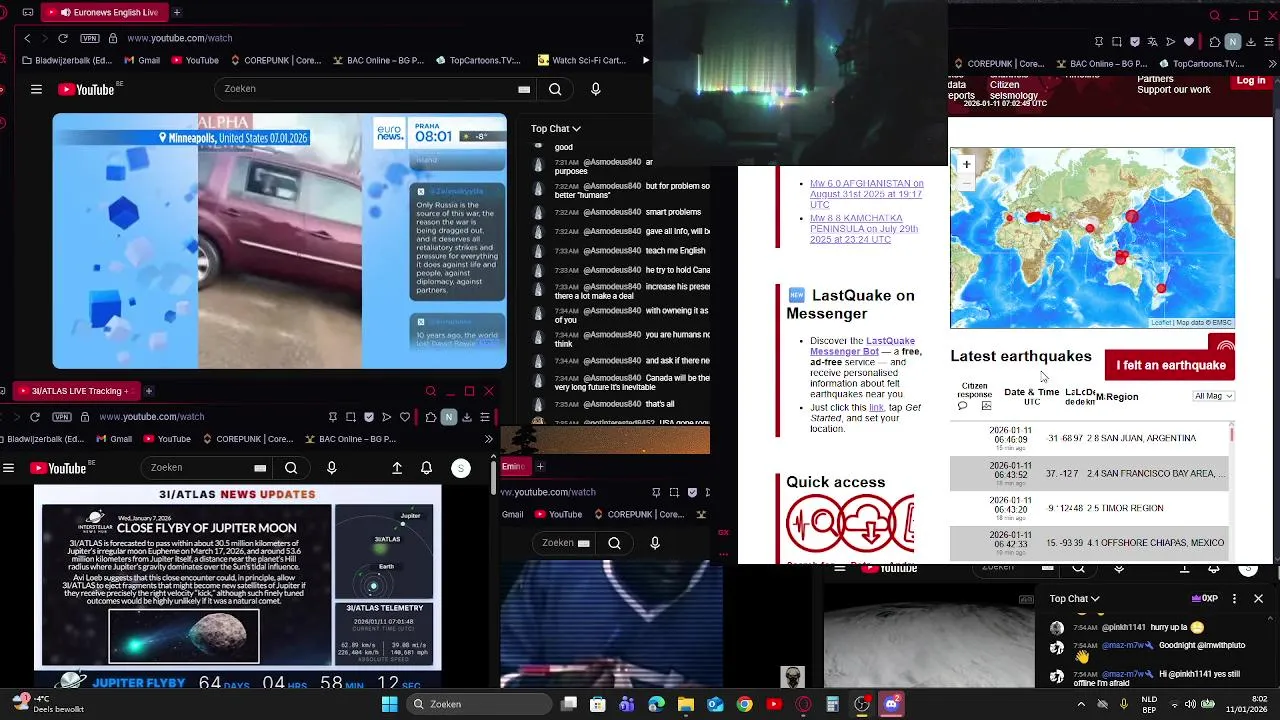Open Discord from the taskbar

click(892, 704)
